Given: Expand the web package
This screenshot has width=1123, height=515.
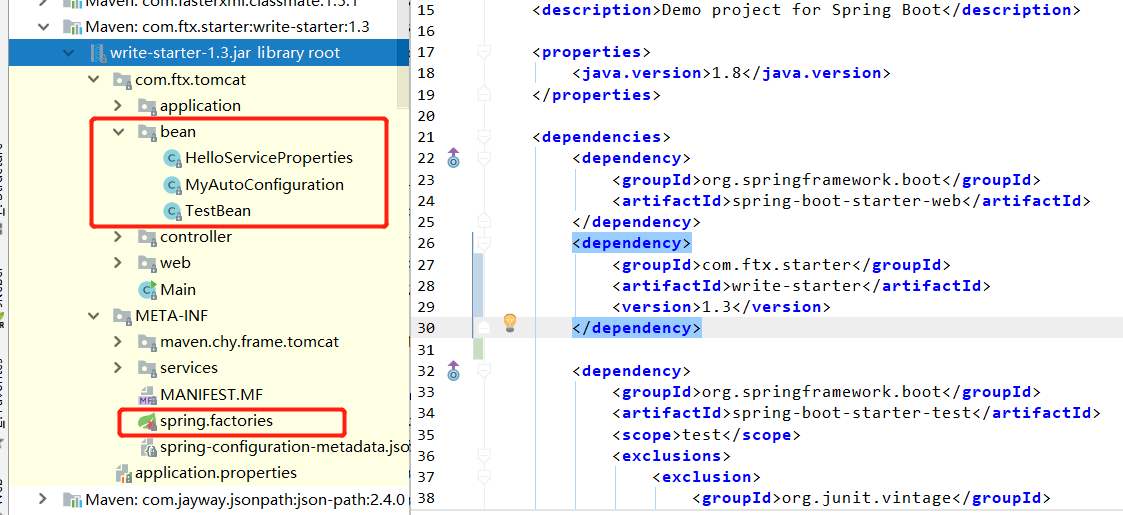Looking at the screenshot, I should pyautogui.click(x=119, y=263).
